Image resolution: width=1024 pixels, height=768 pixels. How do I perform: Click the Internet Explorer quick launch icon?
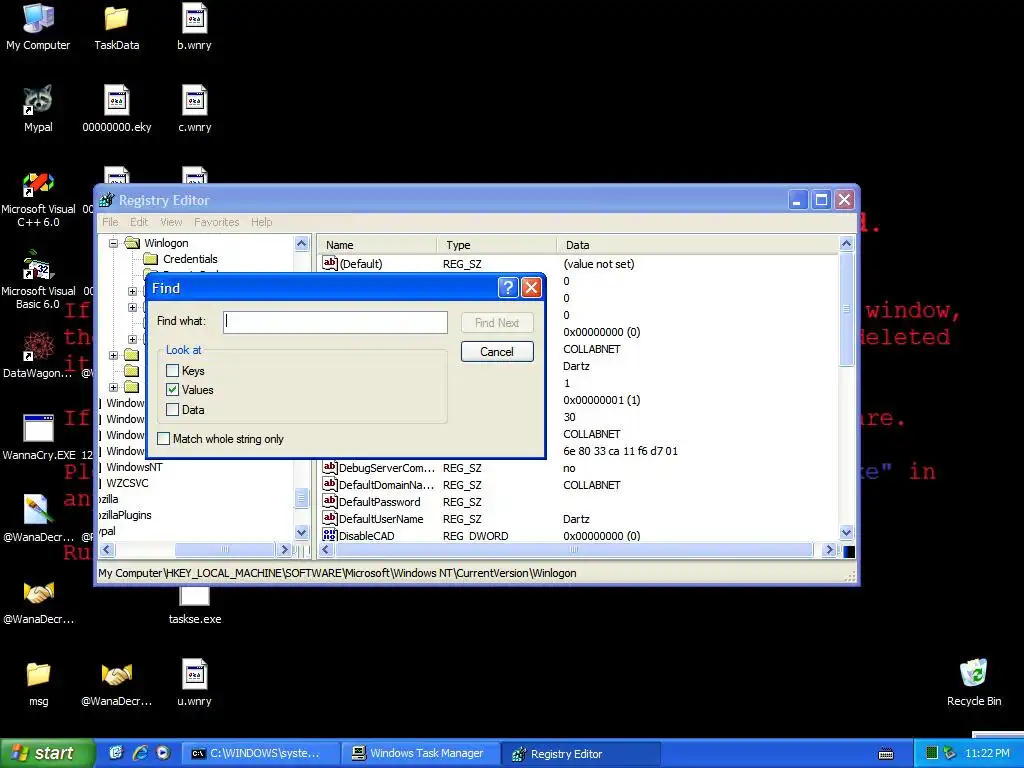[x=140, y=753]
